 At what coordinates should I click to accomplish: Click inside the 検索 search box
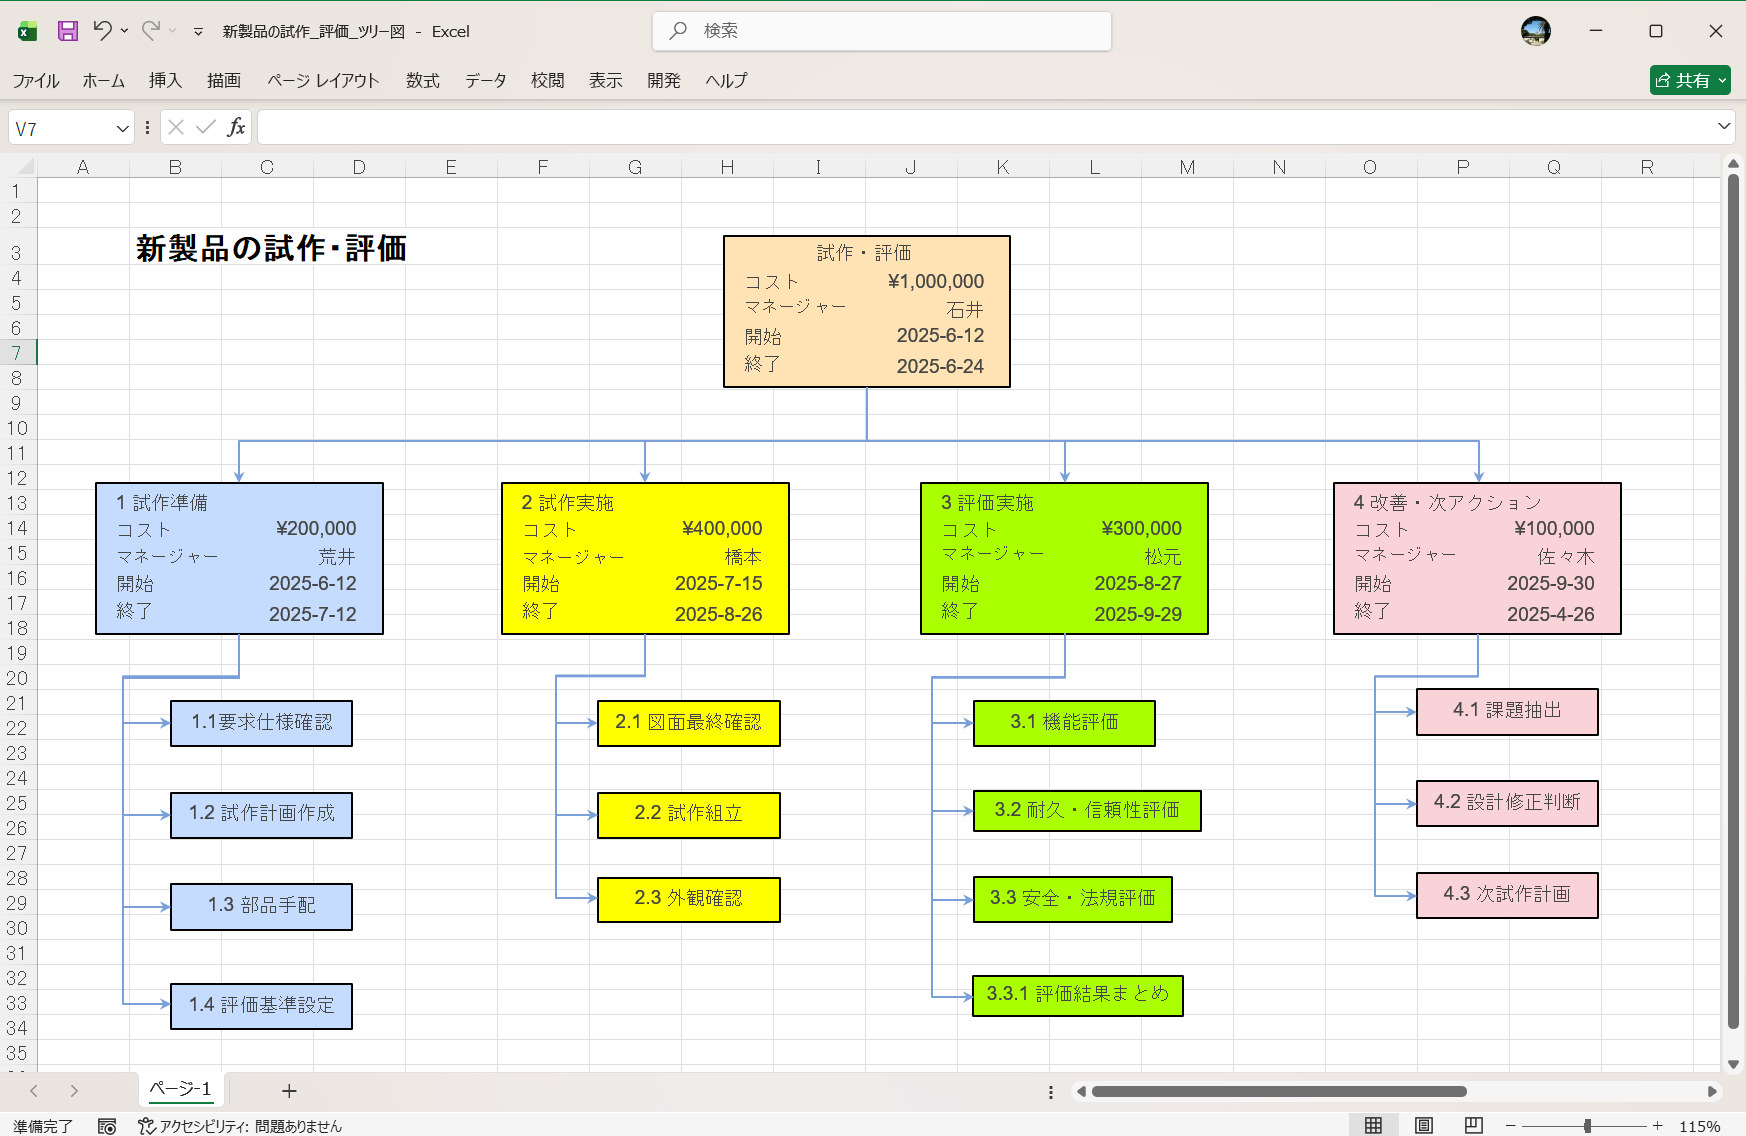pyautogui.click(x=881, y=31)
